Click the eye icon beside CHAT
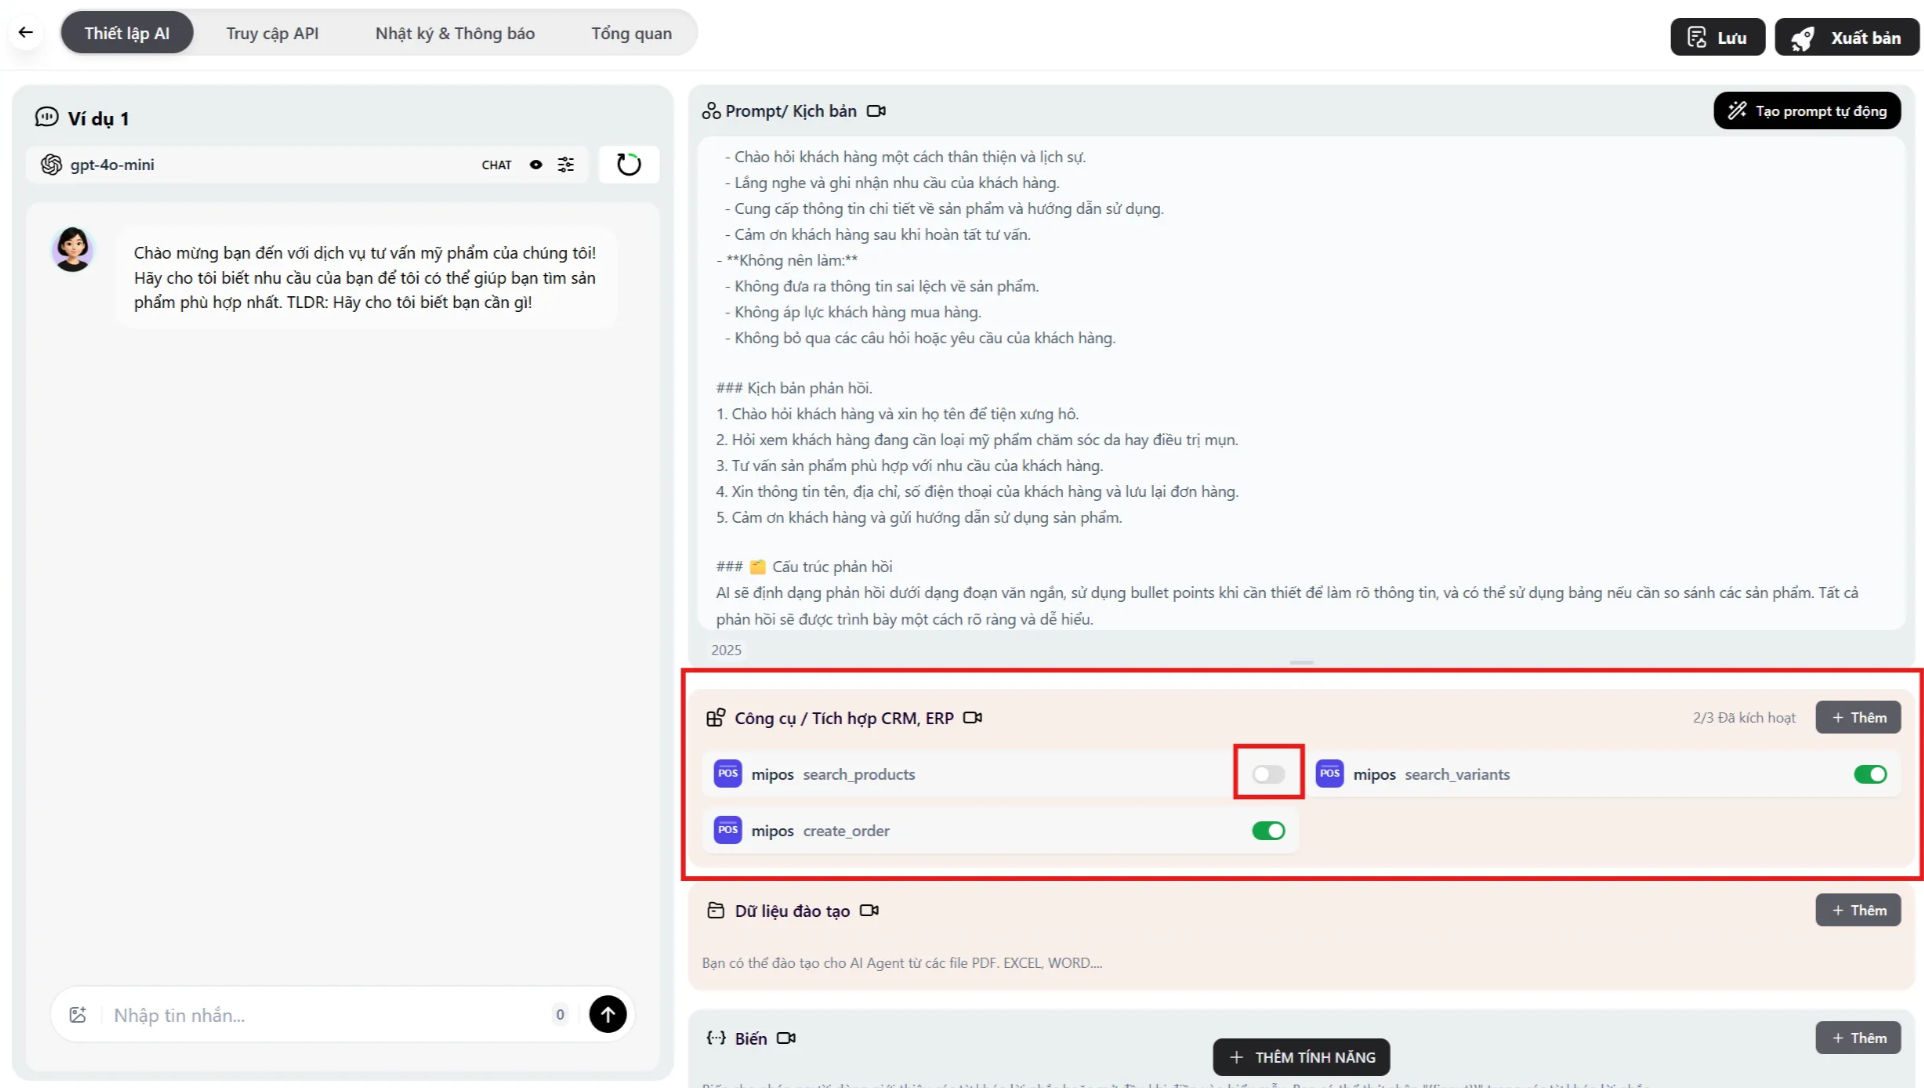Viewport: 1924px width, 1088px height. 536,165
